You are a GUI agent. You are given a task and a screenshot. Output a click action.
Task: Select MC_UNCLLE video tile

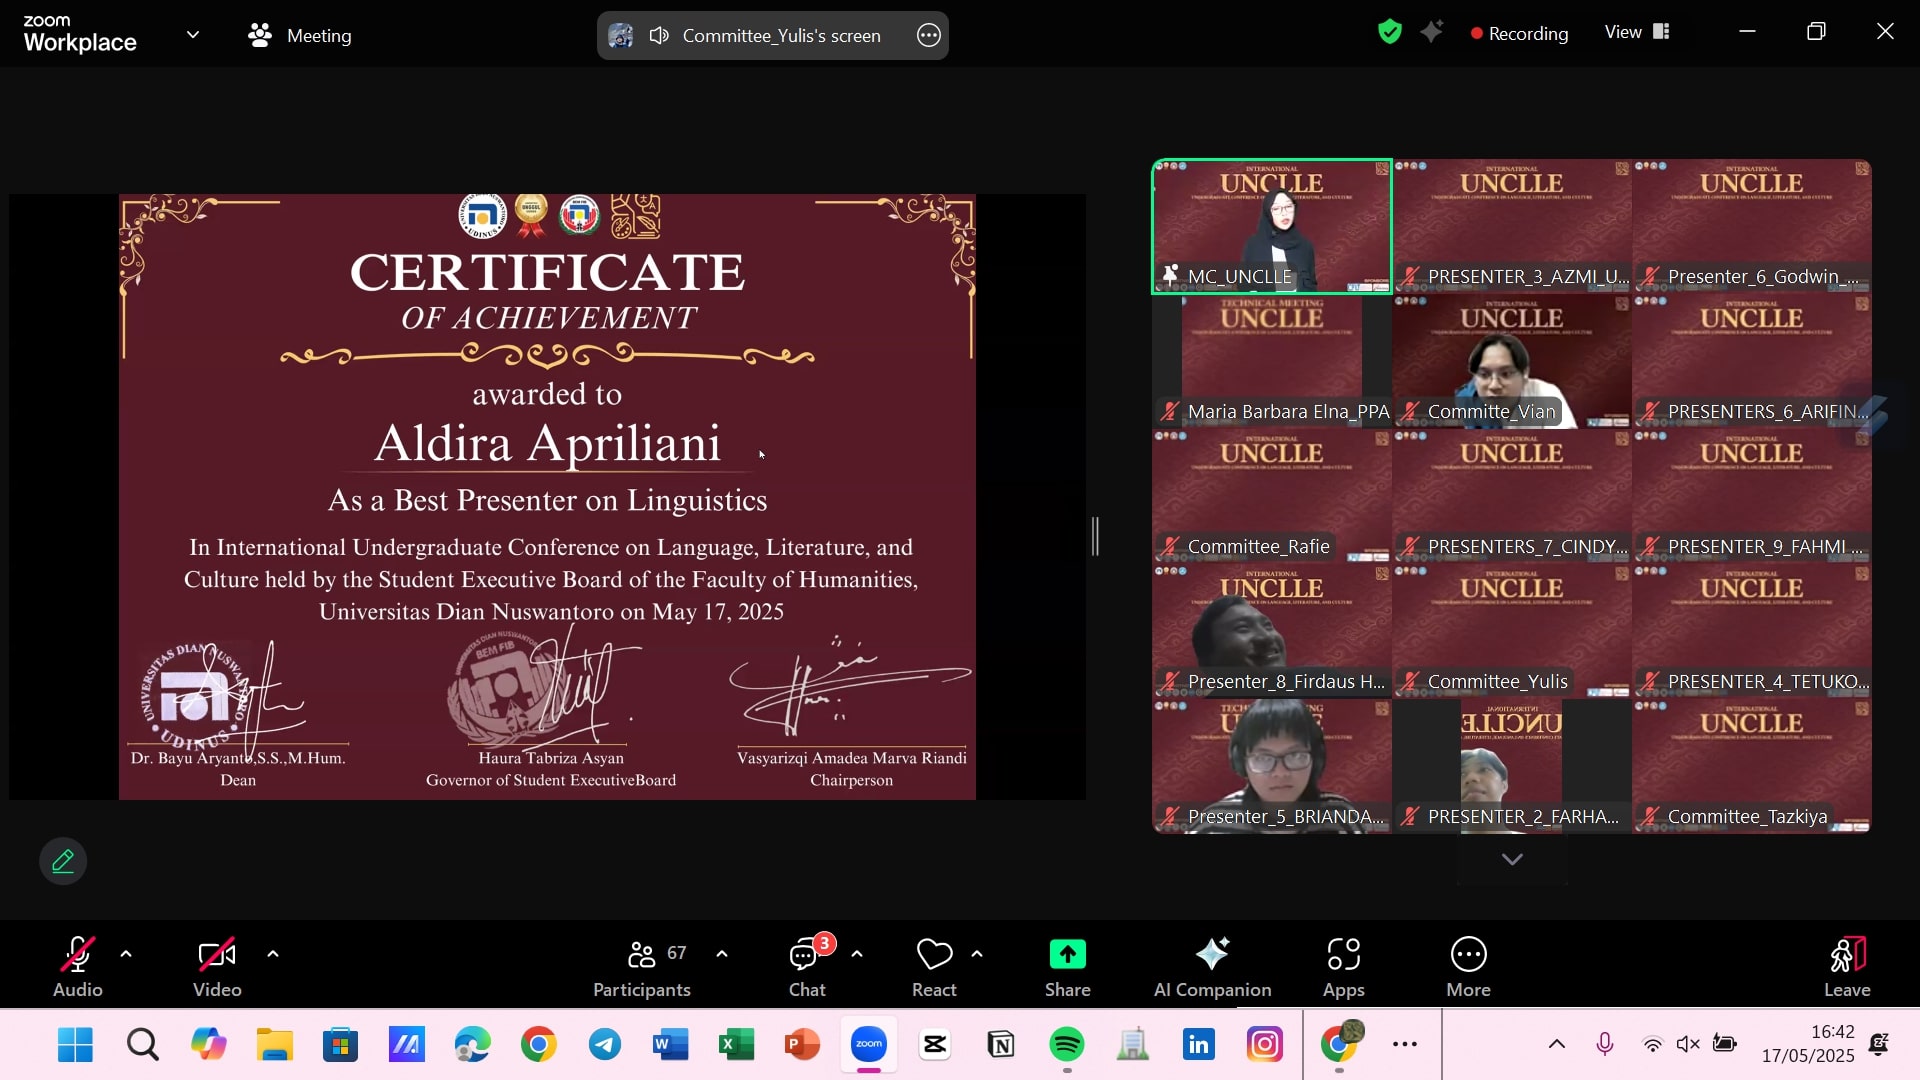pyautogui.click(x=1272, y=227)
